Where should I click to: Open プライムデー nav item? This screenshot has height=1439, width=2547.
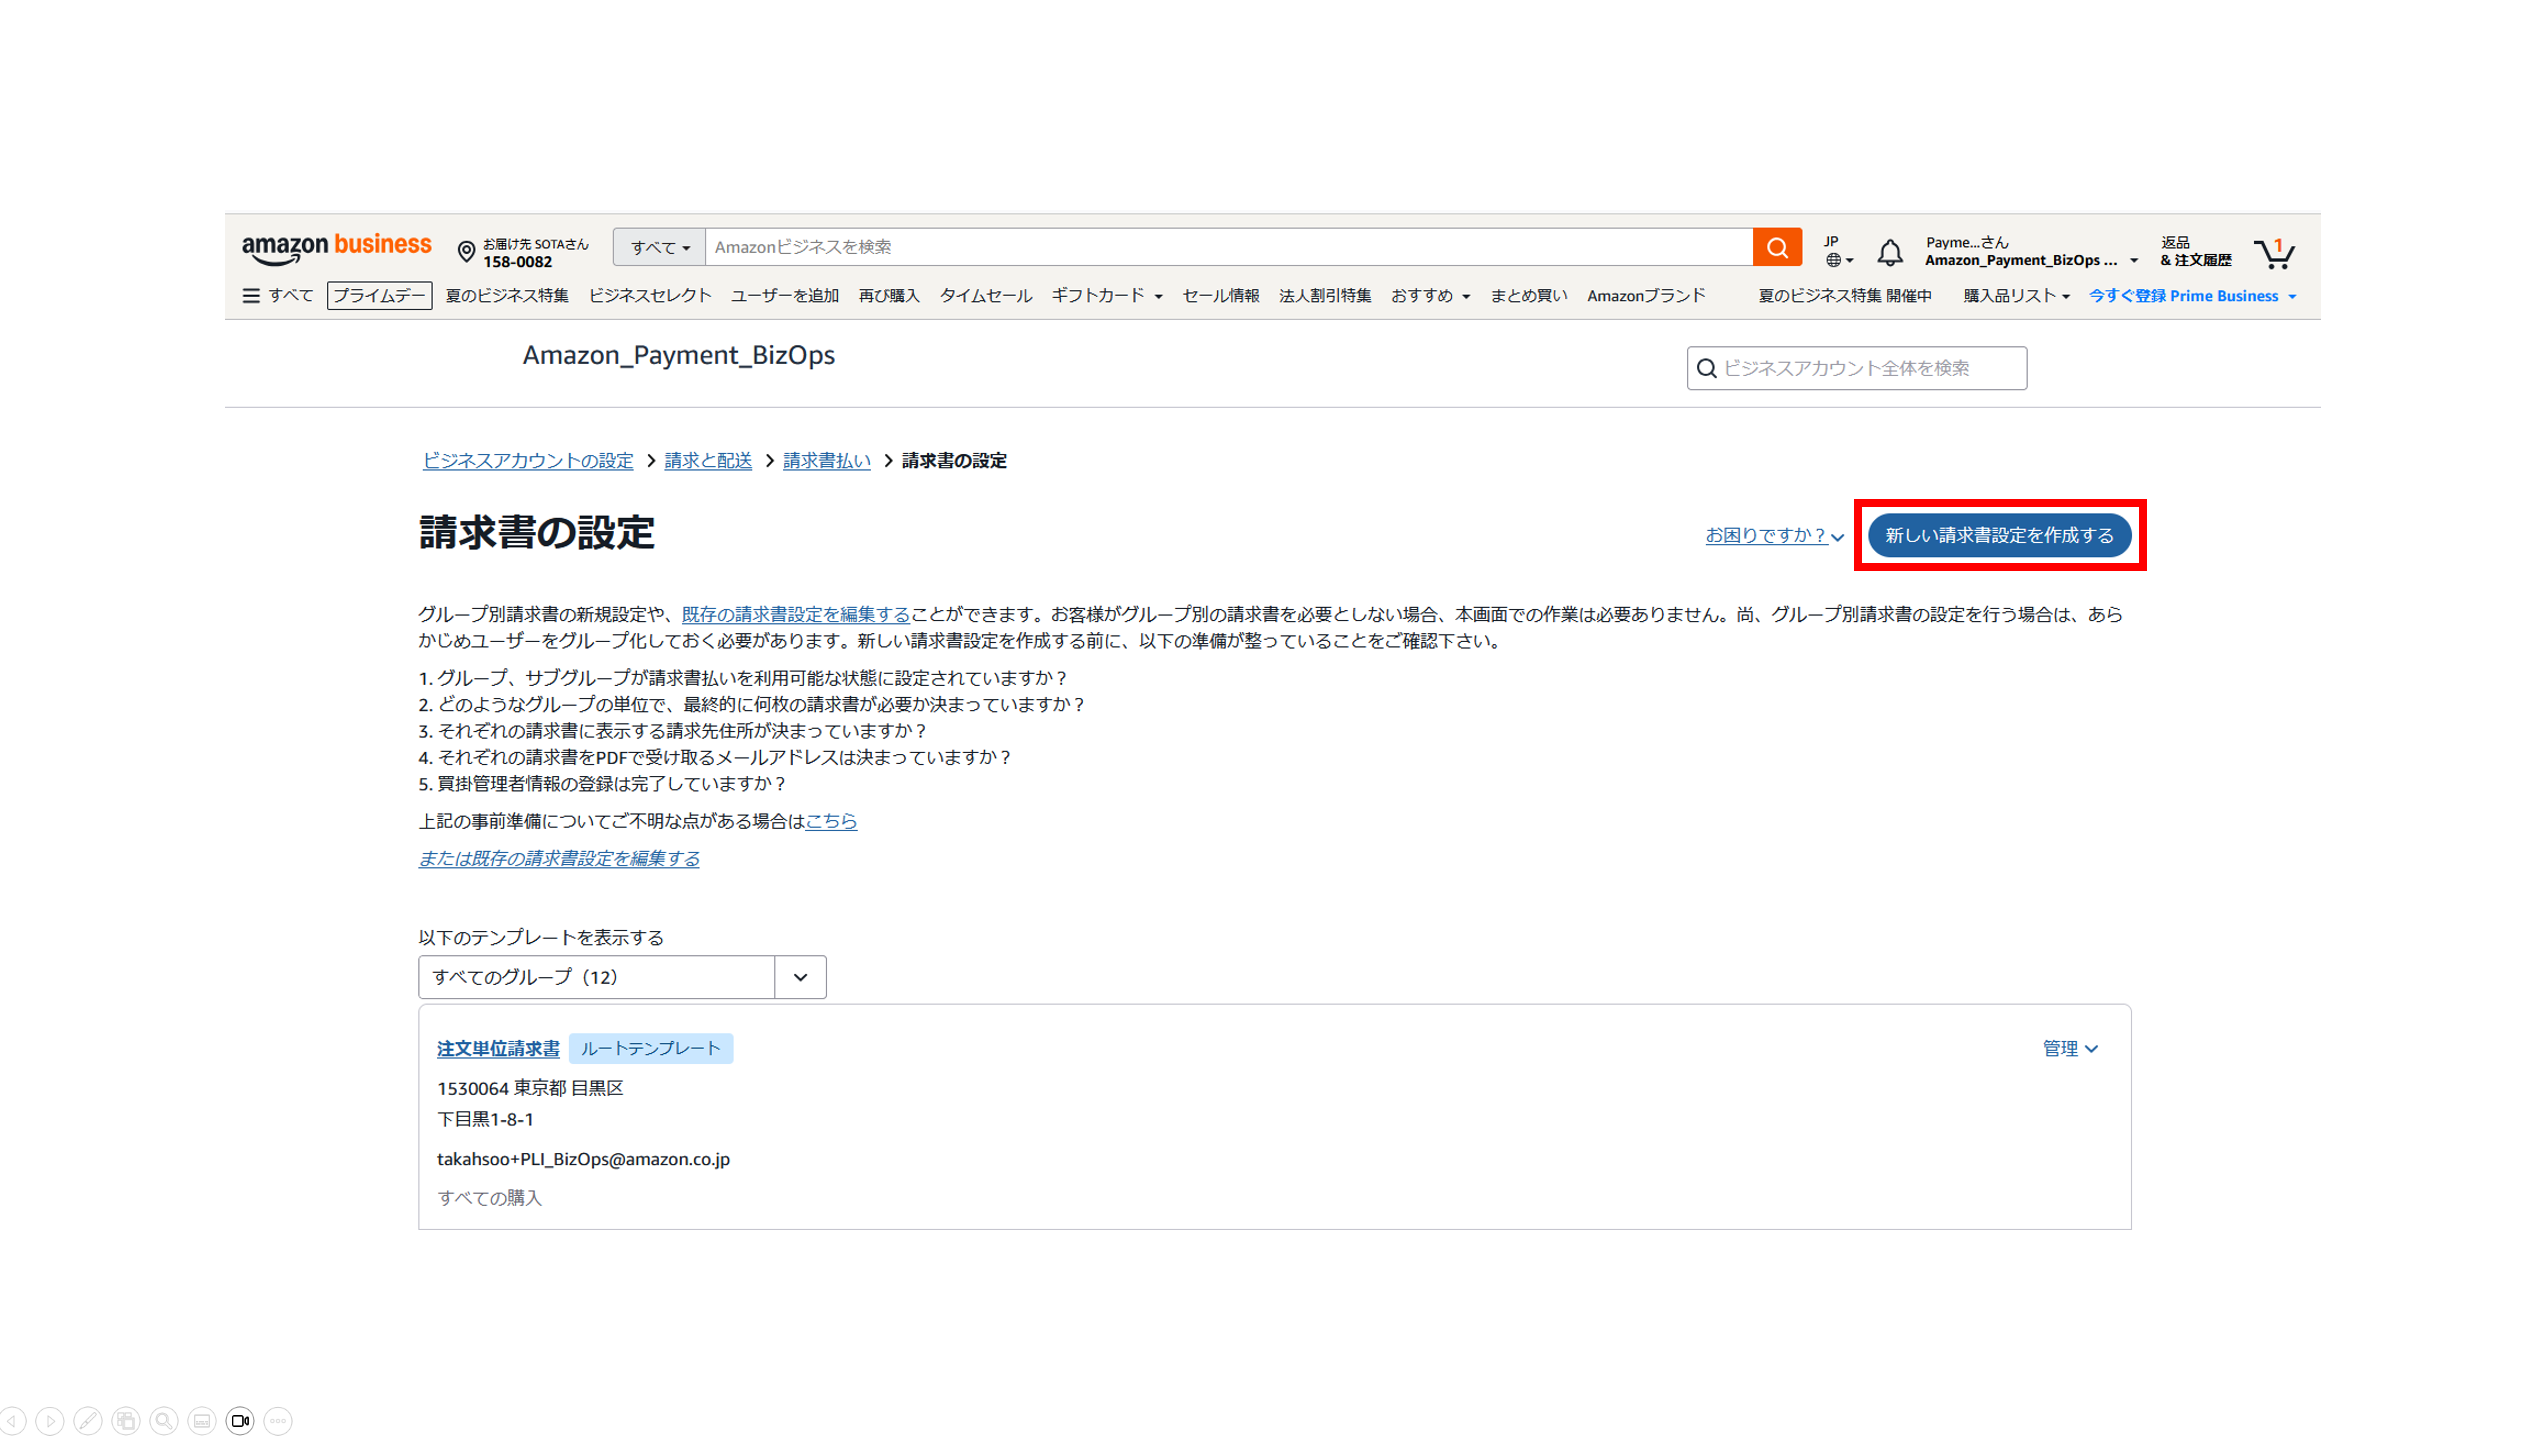[x=379, y=296]
